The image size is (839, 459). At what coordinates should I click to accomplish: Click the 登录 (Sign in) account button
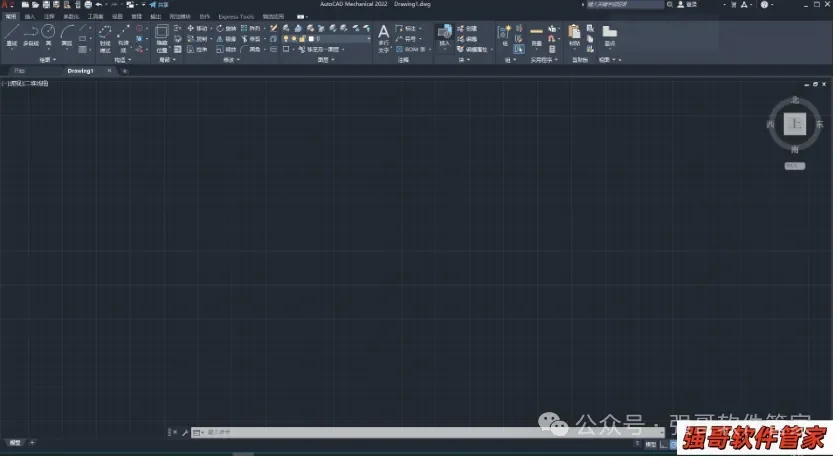point(688,4)
